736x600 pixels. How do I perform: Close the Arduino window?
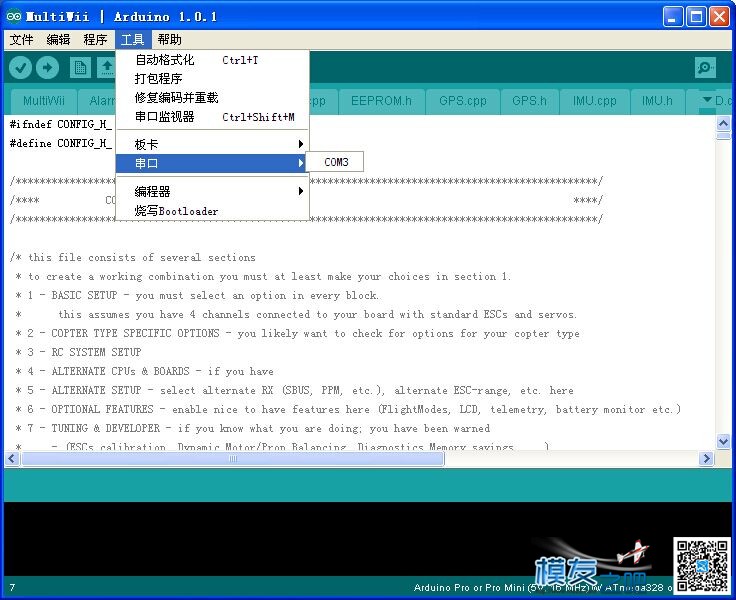click(x=719, y=17)
